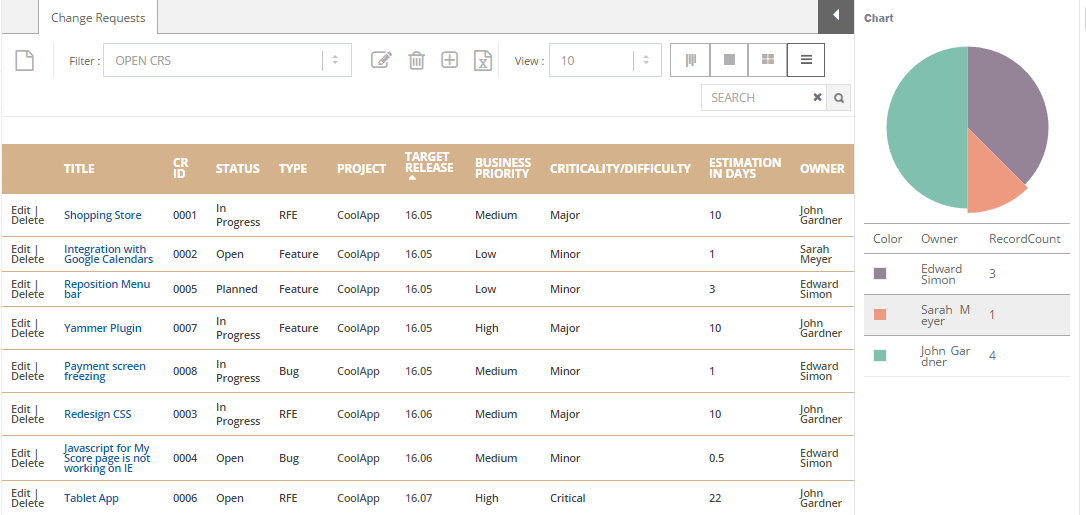Viewport: 1086px width, 515px height.
Task: Click the new blank document icon
Action: pyautogui.click(x=24, y=60)
